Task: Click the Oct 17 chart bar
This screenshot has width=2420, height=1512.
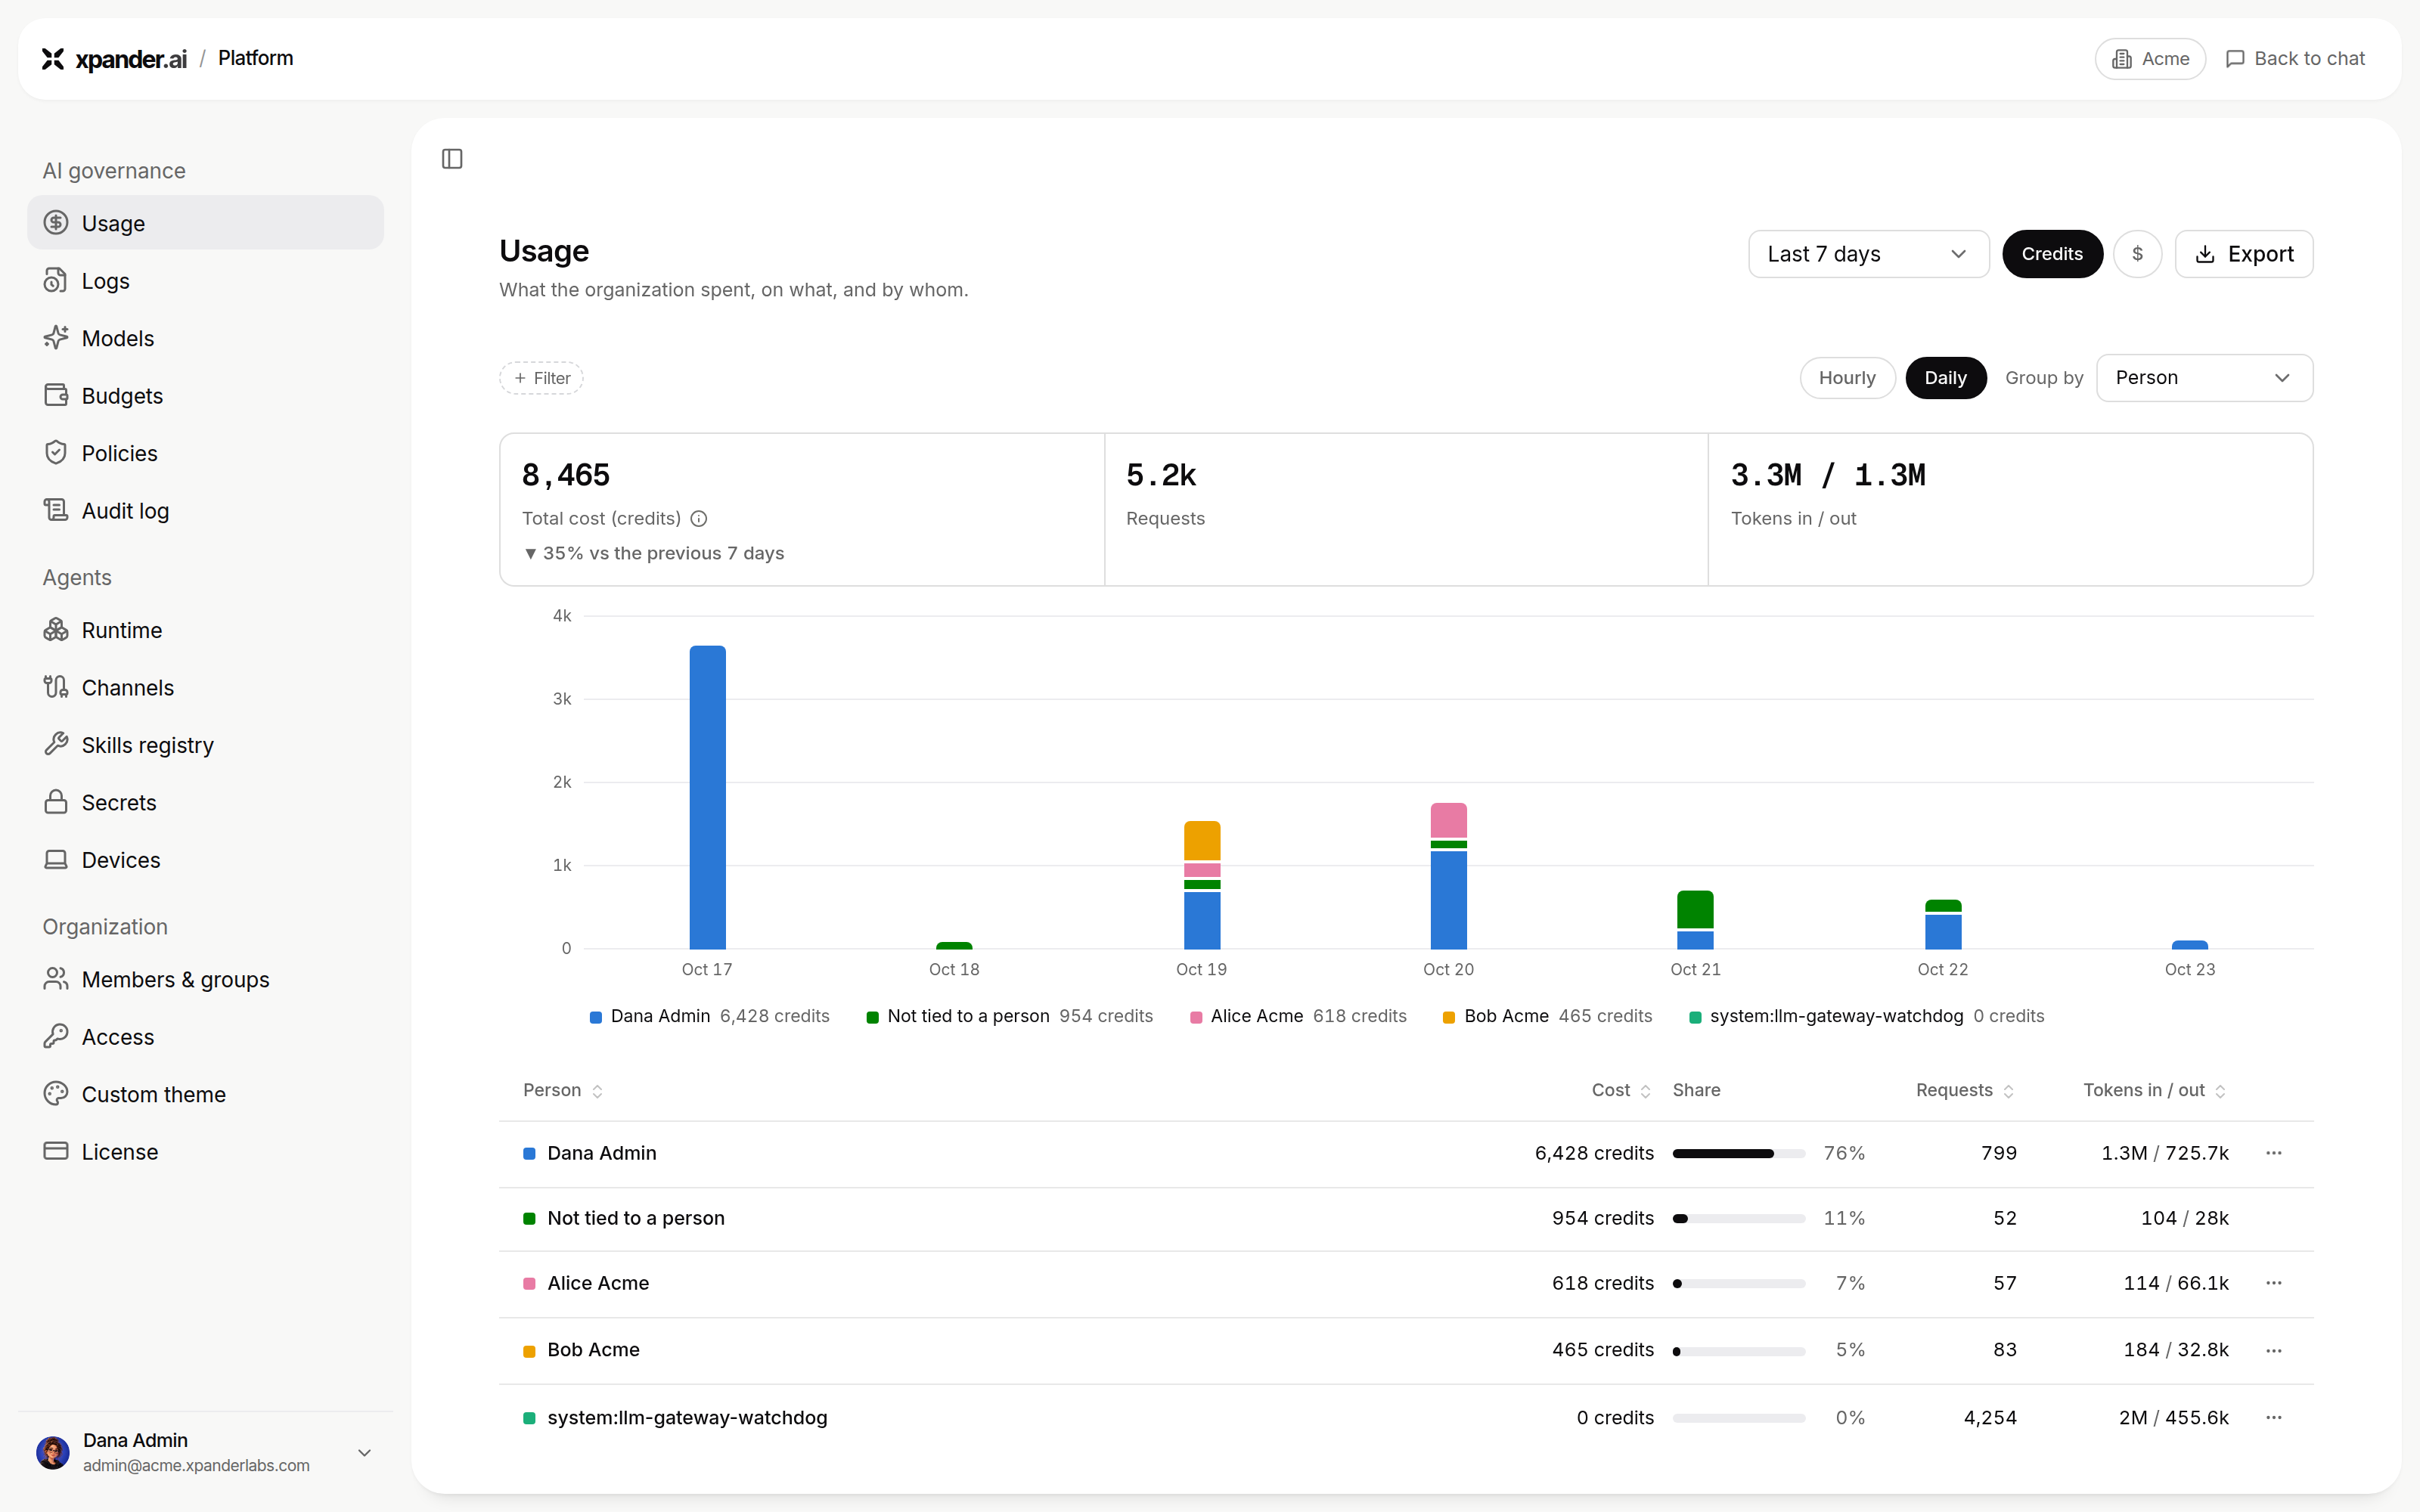Action: point(707,797)
